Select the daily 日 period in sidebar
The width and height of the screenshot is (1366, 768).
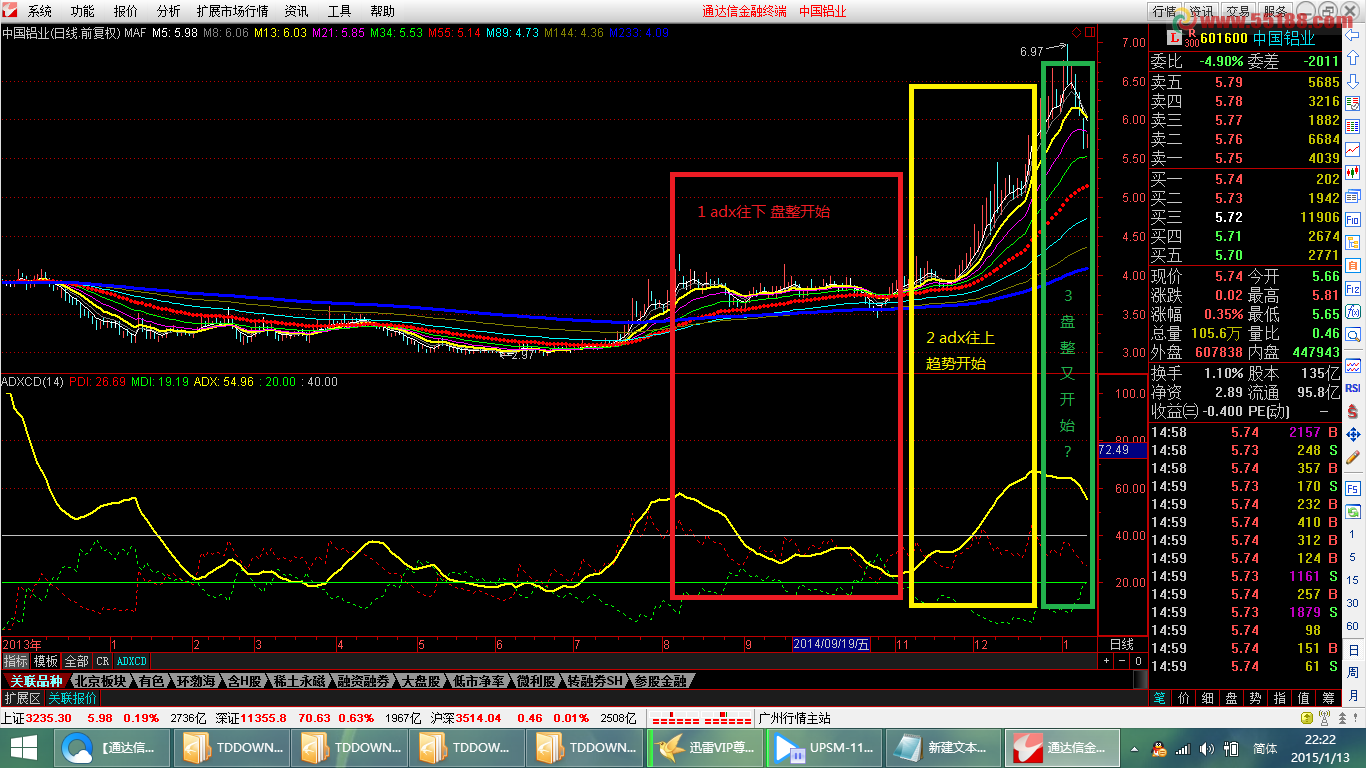click(1352, 649)
